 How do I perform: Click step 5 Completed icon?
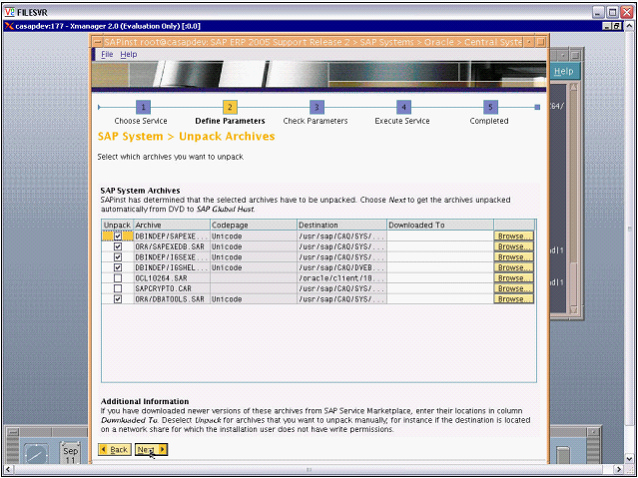point(490,106)
